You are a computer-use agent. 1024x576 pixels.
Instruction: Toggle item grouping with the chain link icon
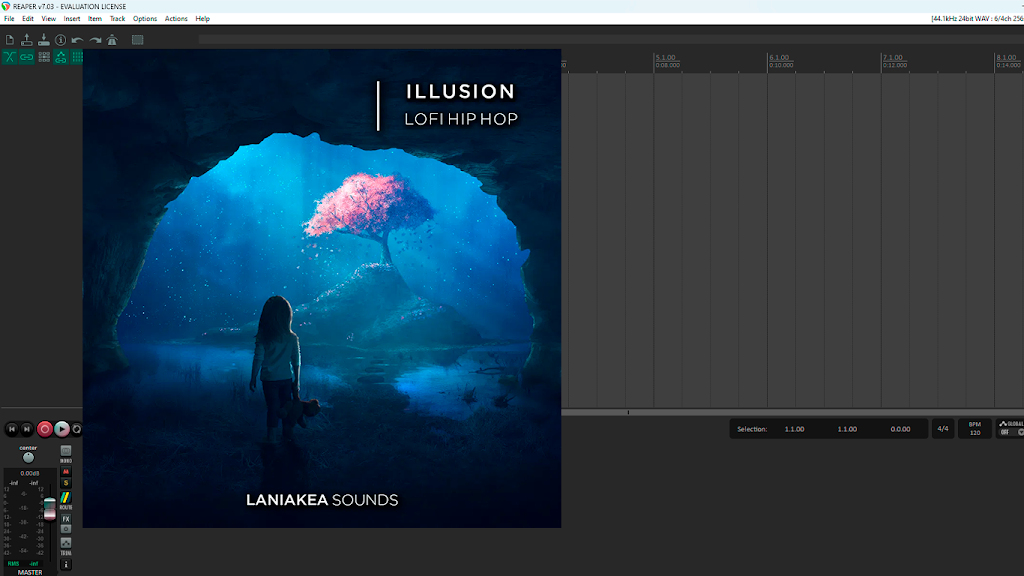(27, 57)
